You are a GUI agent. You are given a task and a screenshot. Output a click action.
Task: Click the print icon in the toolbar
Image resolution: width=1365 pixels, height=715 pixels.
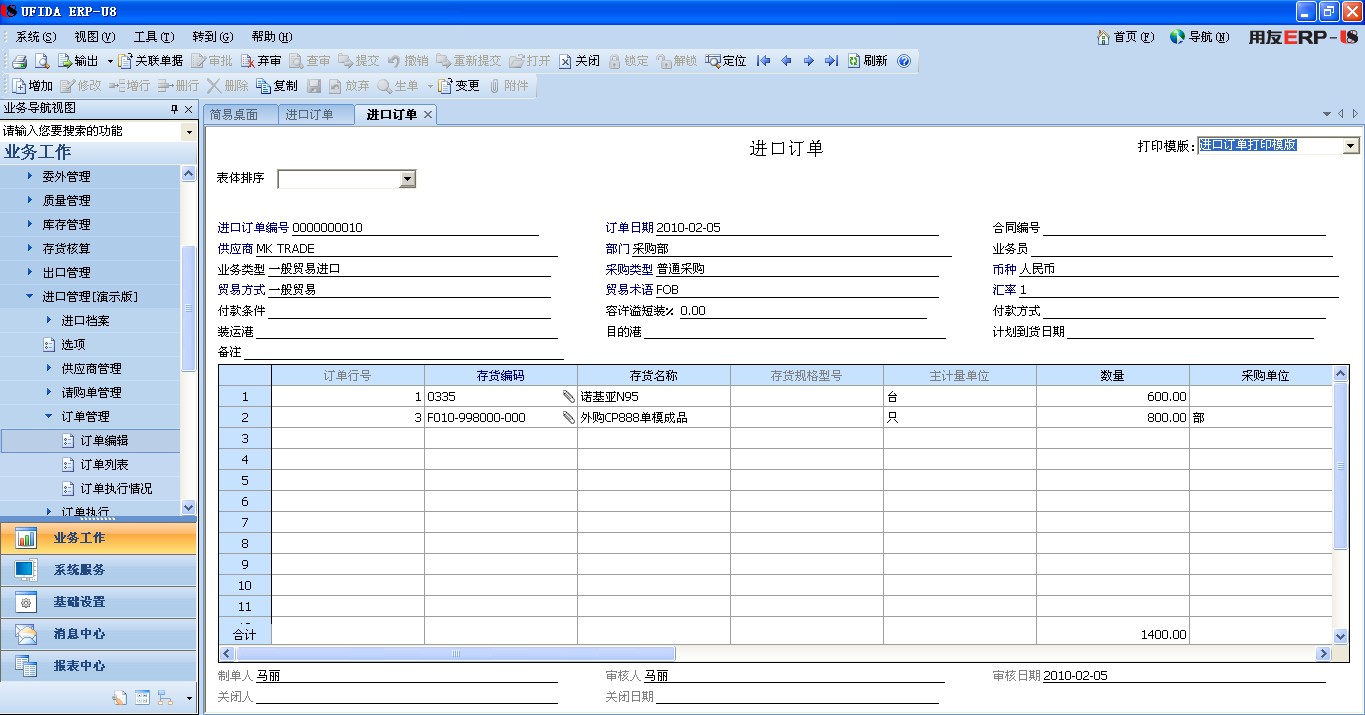[x=19, y=61]
